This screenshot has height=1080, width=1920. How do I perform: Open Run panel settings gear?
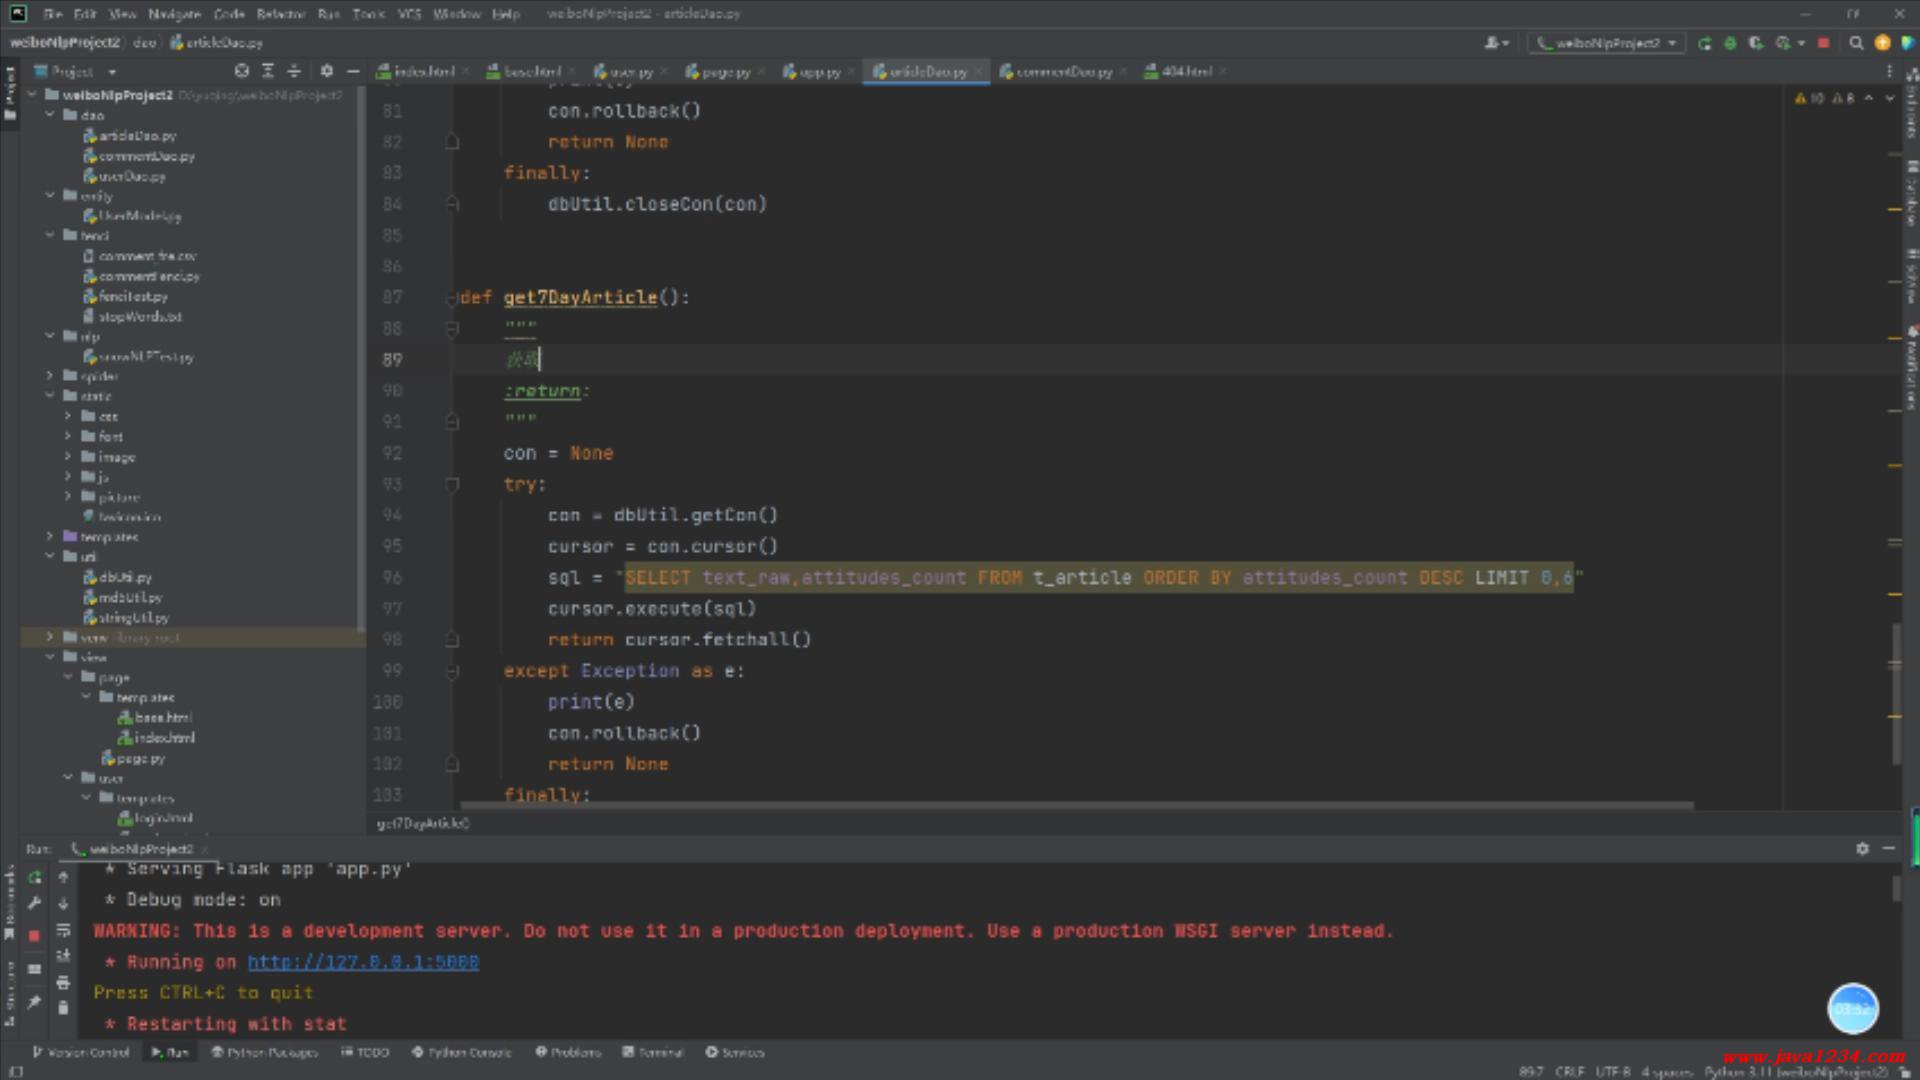(x=1862, y=848)
